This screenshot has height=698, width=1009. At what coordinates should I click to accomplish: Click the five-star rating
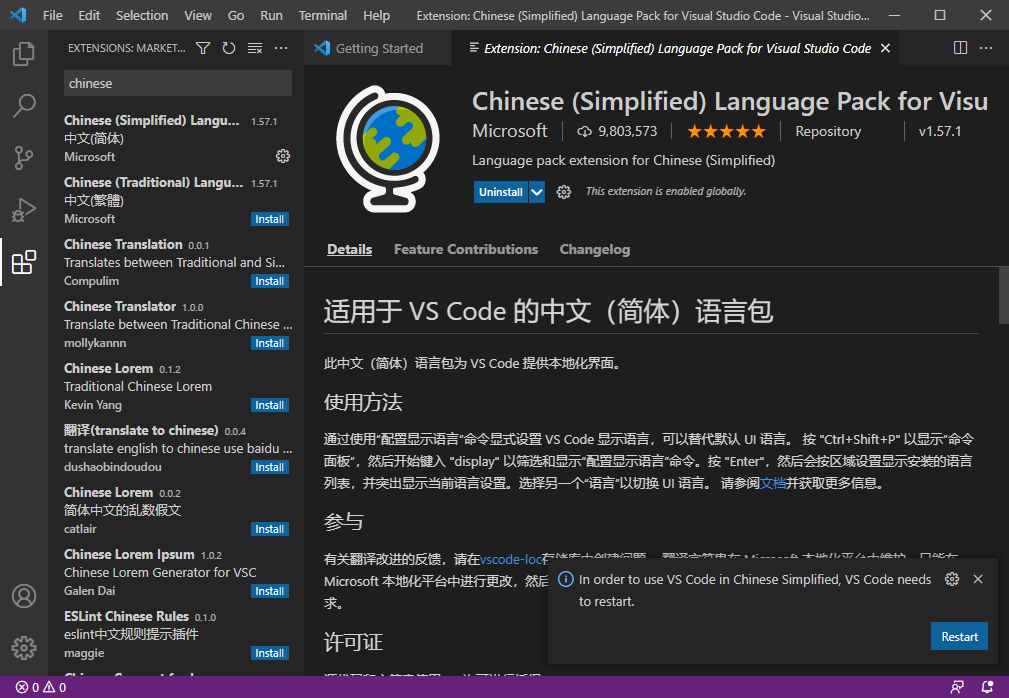(x=726, y=131)
